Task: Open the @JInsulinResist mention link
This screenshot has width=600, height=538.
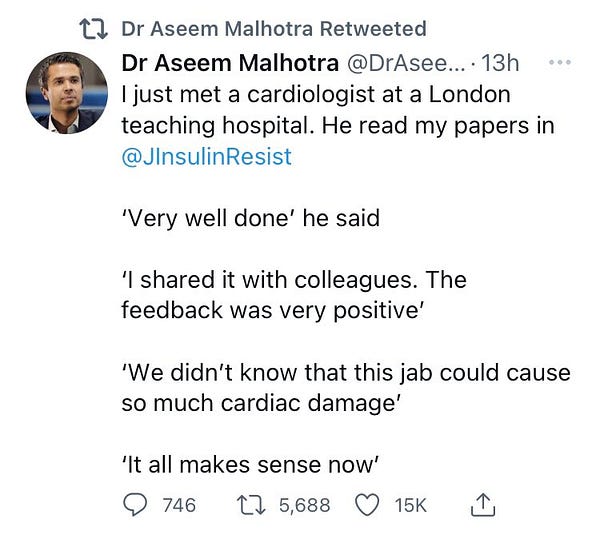Action: click(x=207, y=157)
